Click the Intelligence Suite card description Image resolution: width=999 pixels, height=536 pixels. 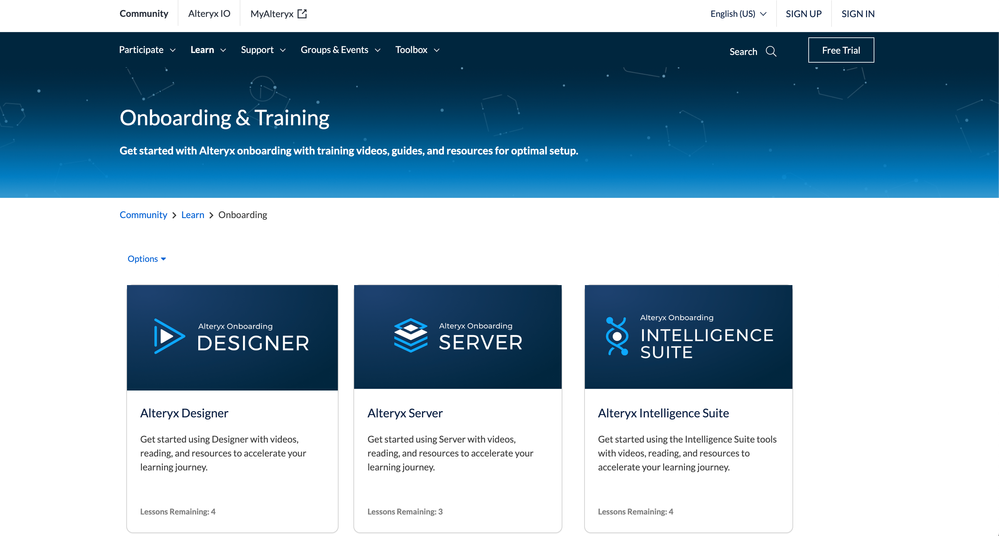687,453
